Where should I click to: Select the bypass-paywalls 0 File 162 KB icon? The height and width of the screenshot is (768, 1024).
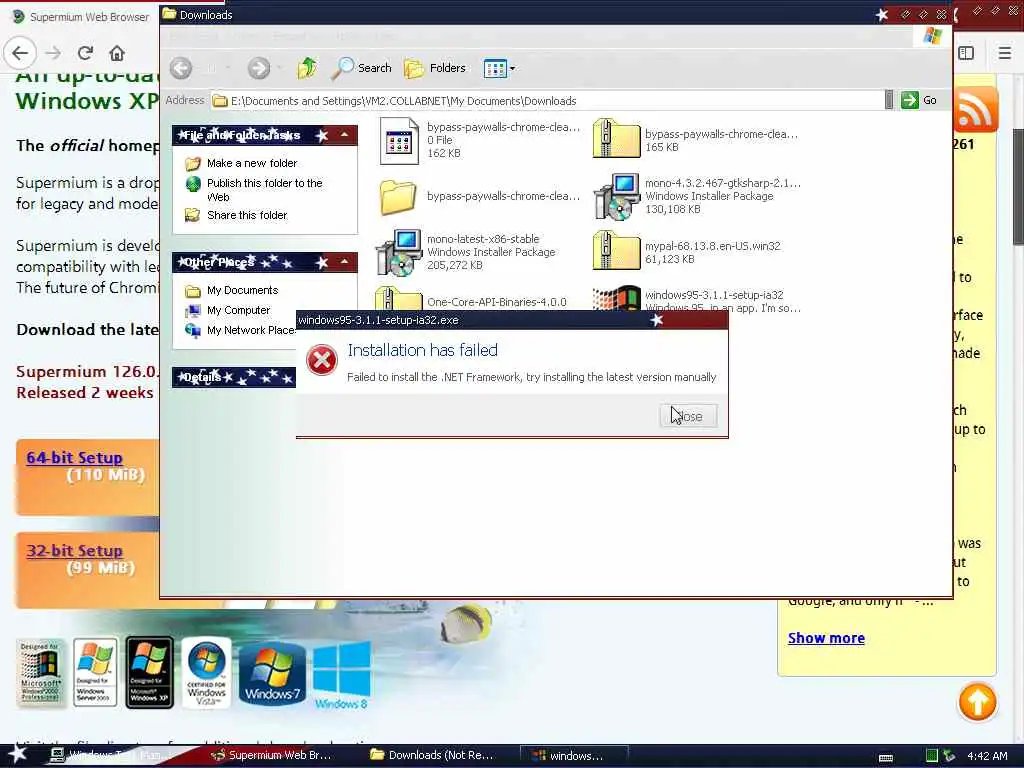coord(399,140)
